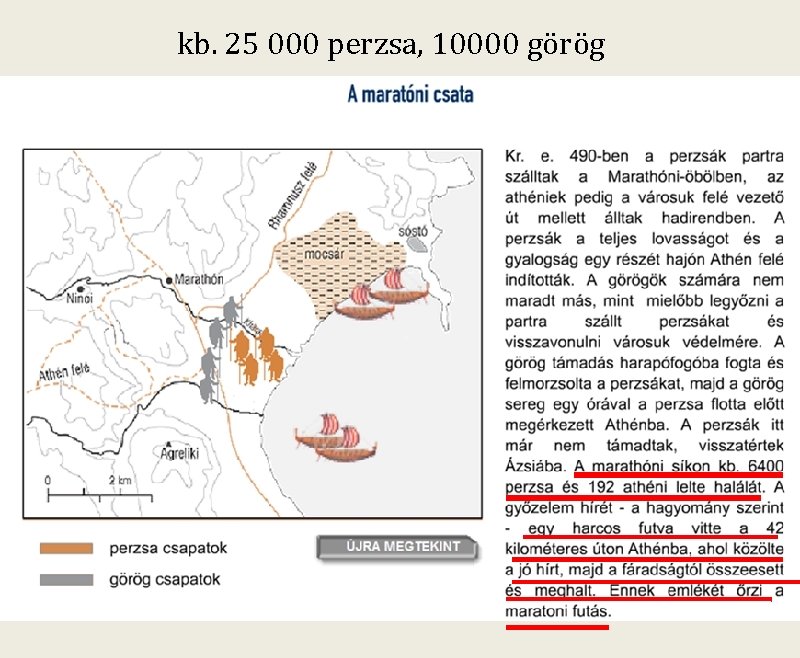
Task: Click the 'perzsa csapatok' legend label
Action: click(168, 548)
